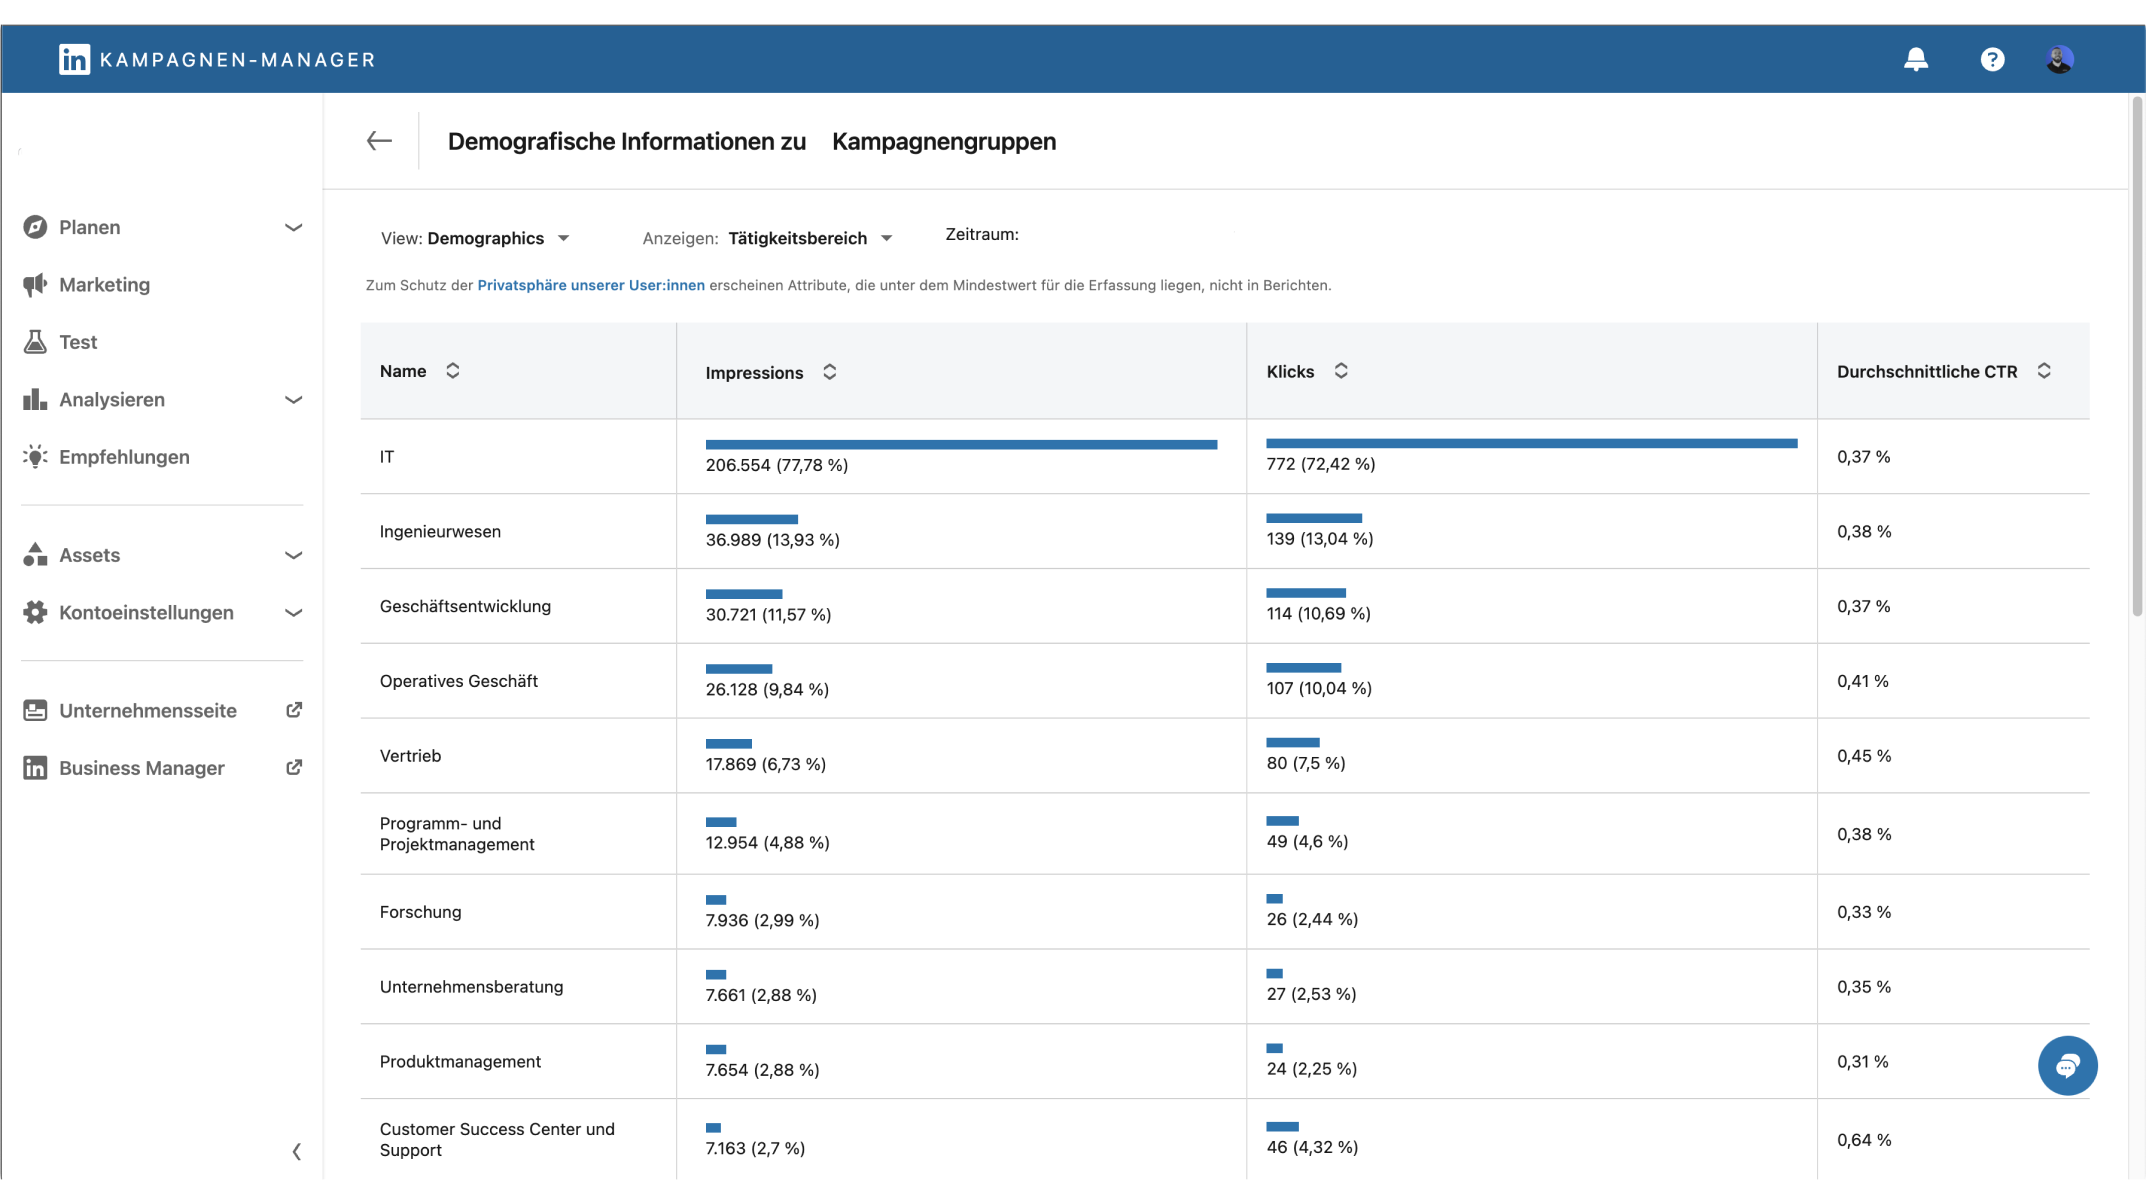2146x1204 pixels.
Task: Sort table by Name column
Action: (x=452, y=371)
